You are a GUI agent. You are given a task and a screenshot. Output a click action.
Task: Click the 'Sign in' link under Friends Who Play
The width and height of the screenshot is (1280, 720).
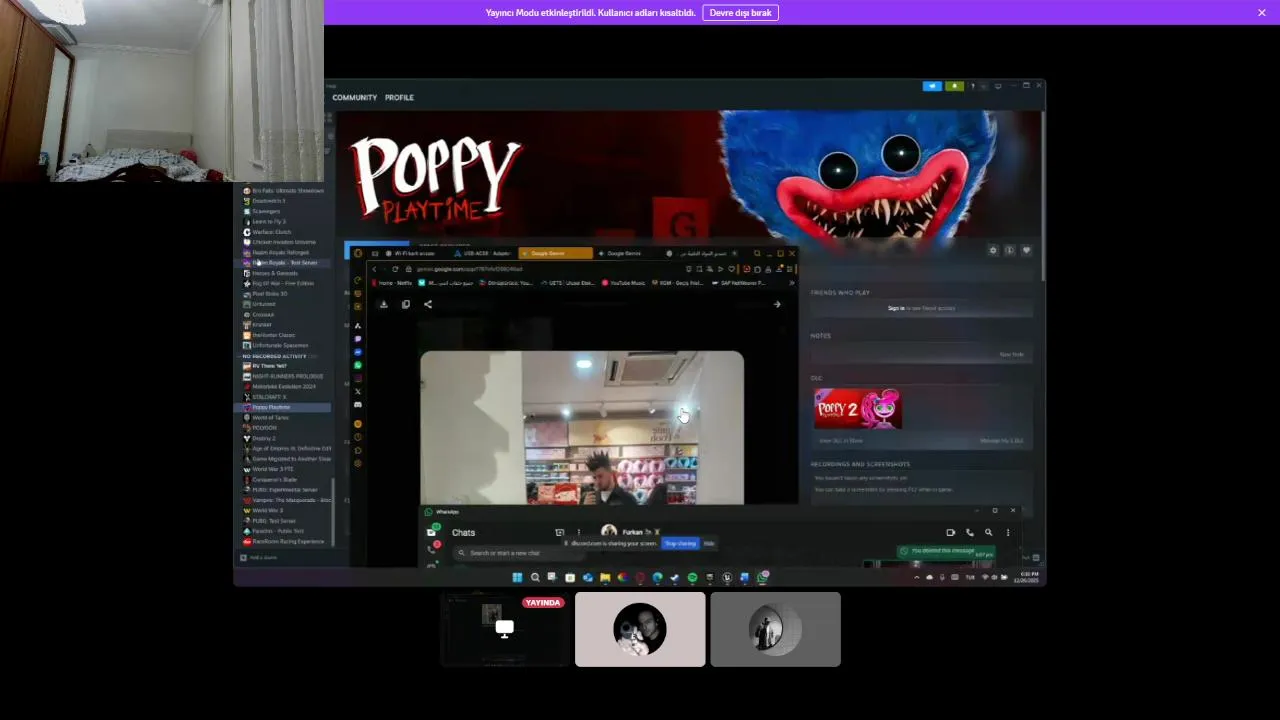click(896, 308)
